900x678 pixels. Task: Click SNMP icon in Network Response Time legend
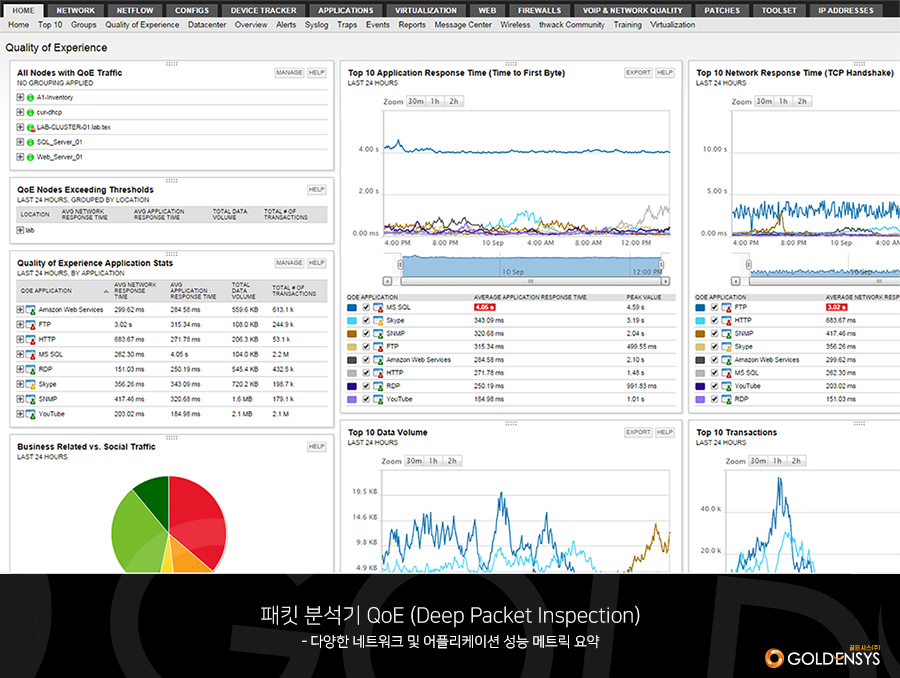pyautogui.click(x=727, y=334)
